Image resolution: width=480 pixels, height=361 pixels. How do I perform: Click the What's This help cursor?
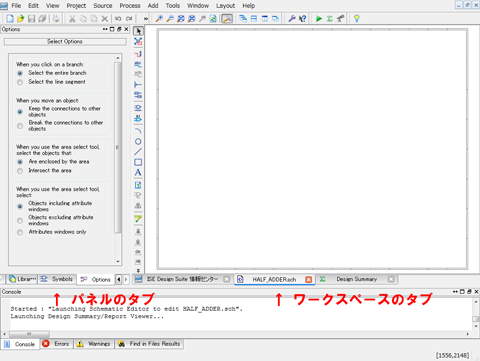point(303,19)
